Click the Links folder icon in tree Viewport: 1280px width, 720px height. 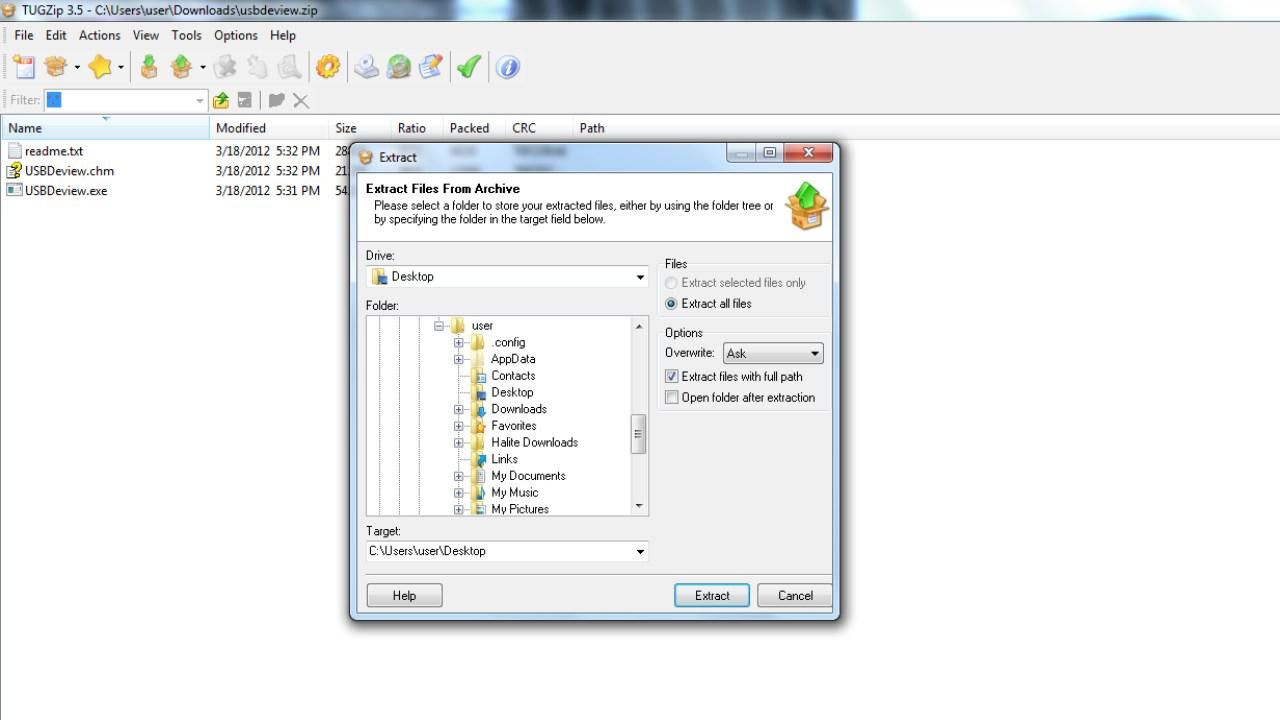coord(479,459)
